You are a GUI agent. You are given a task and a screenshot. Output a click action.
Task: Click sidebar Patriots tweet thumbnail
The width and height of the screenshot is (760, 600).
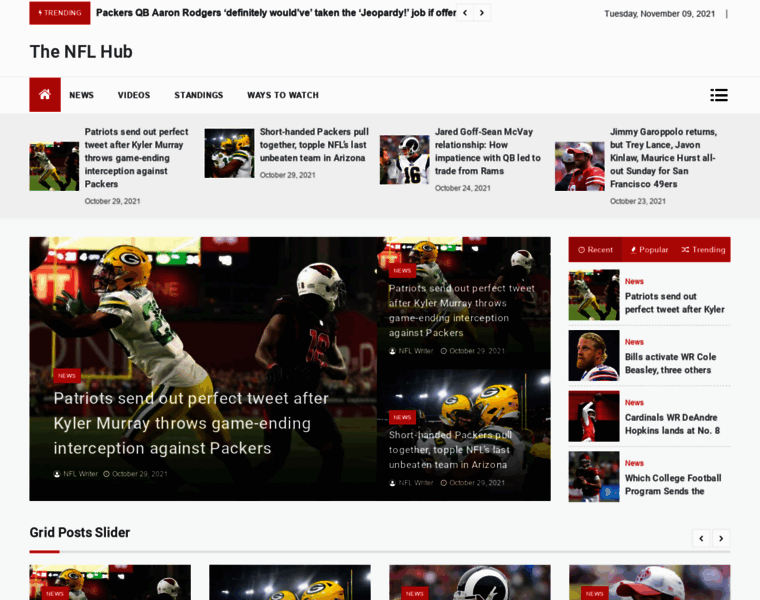[594, 295]
